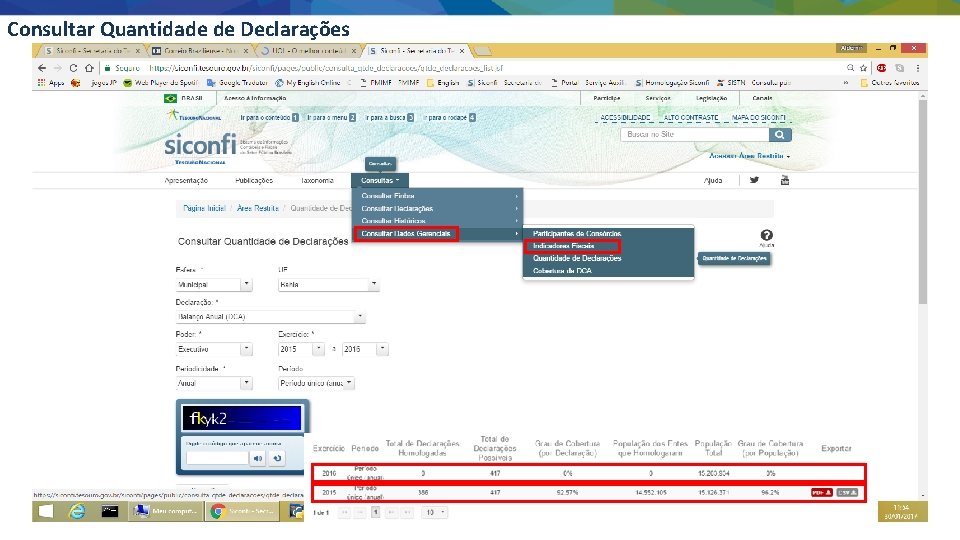The image size is (960, 540).
Task: Click the ACESSIBILIDADE link
Action: pos(625,118)
